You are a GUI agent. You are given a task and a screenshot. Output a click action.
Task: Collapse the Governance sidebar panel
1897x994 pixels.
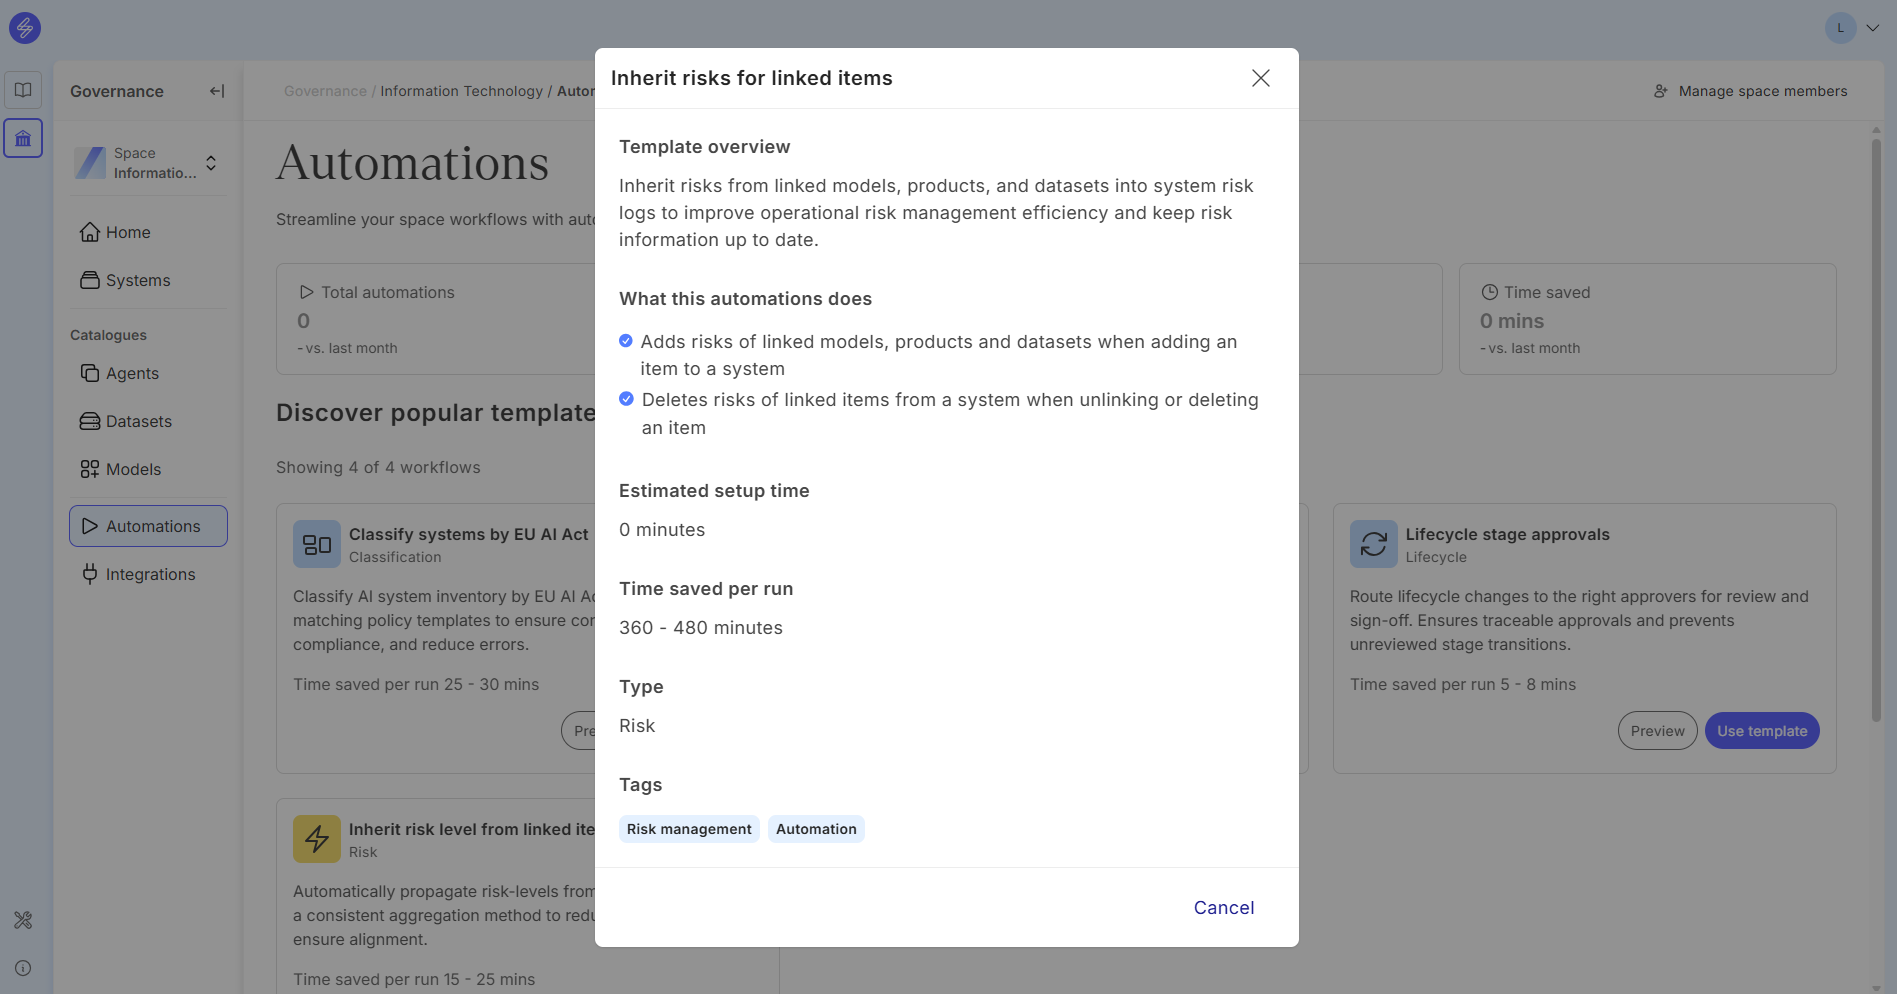(217, 91)
